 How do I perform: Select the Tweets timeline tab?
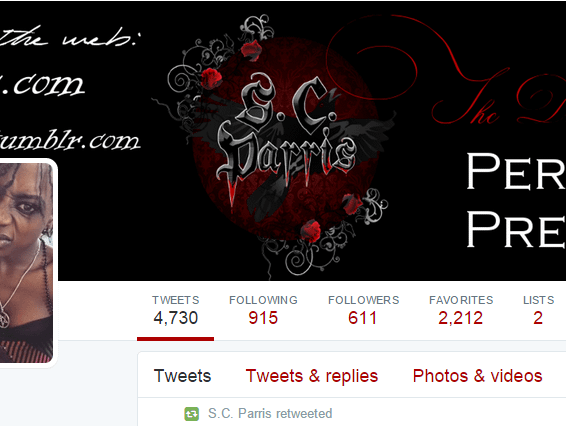[182, 376]
